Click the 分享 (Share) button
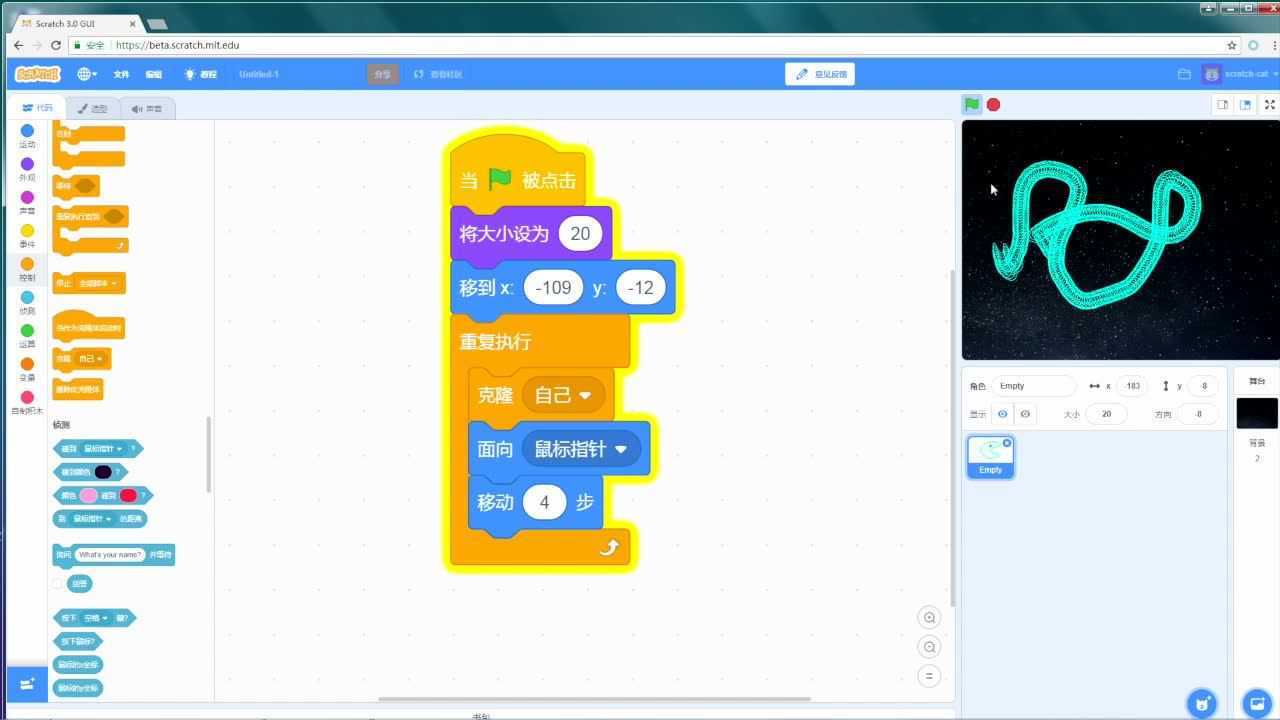 coord(381,73)
